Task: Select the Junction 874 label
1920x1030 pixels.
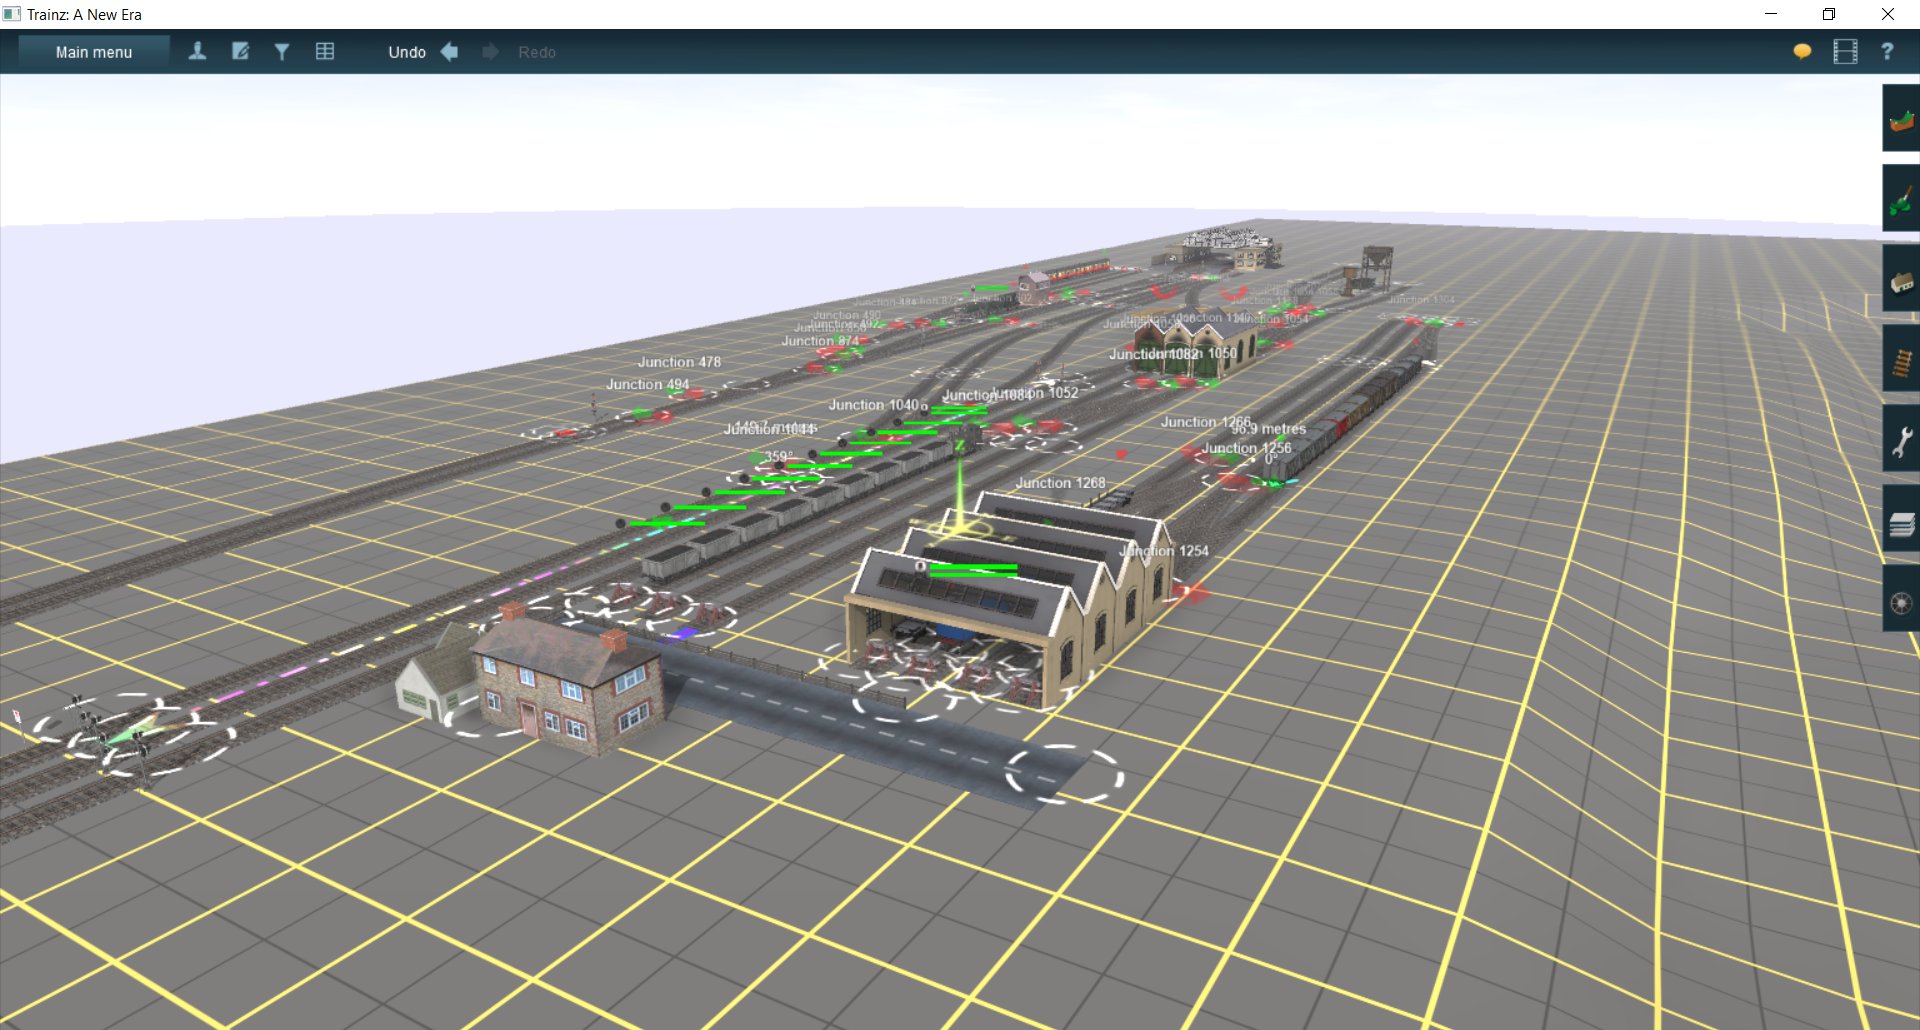Action: pyautogui.click(x=820, y=341)
